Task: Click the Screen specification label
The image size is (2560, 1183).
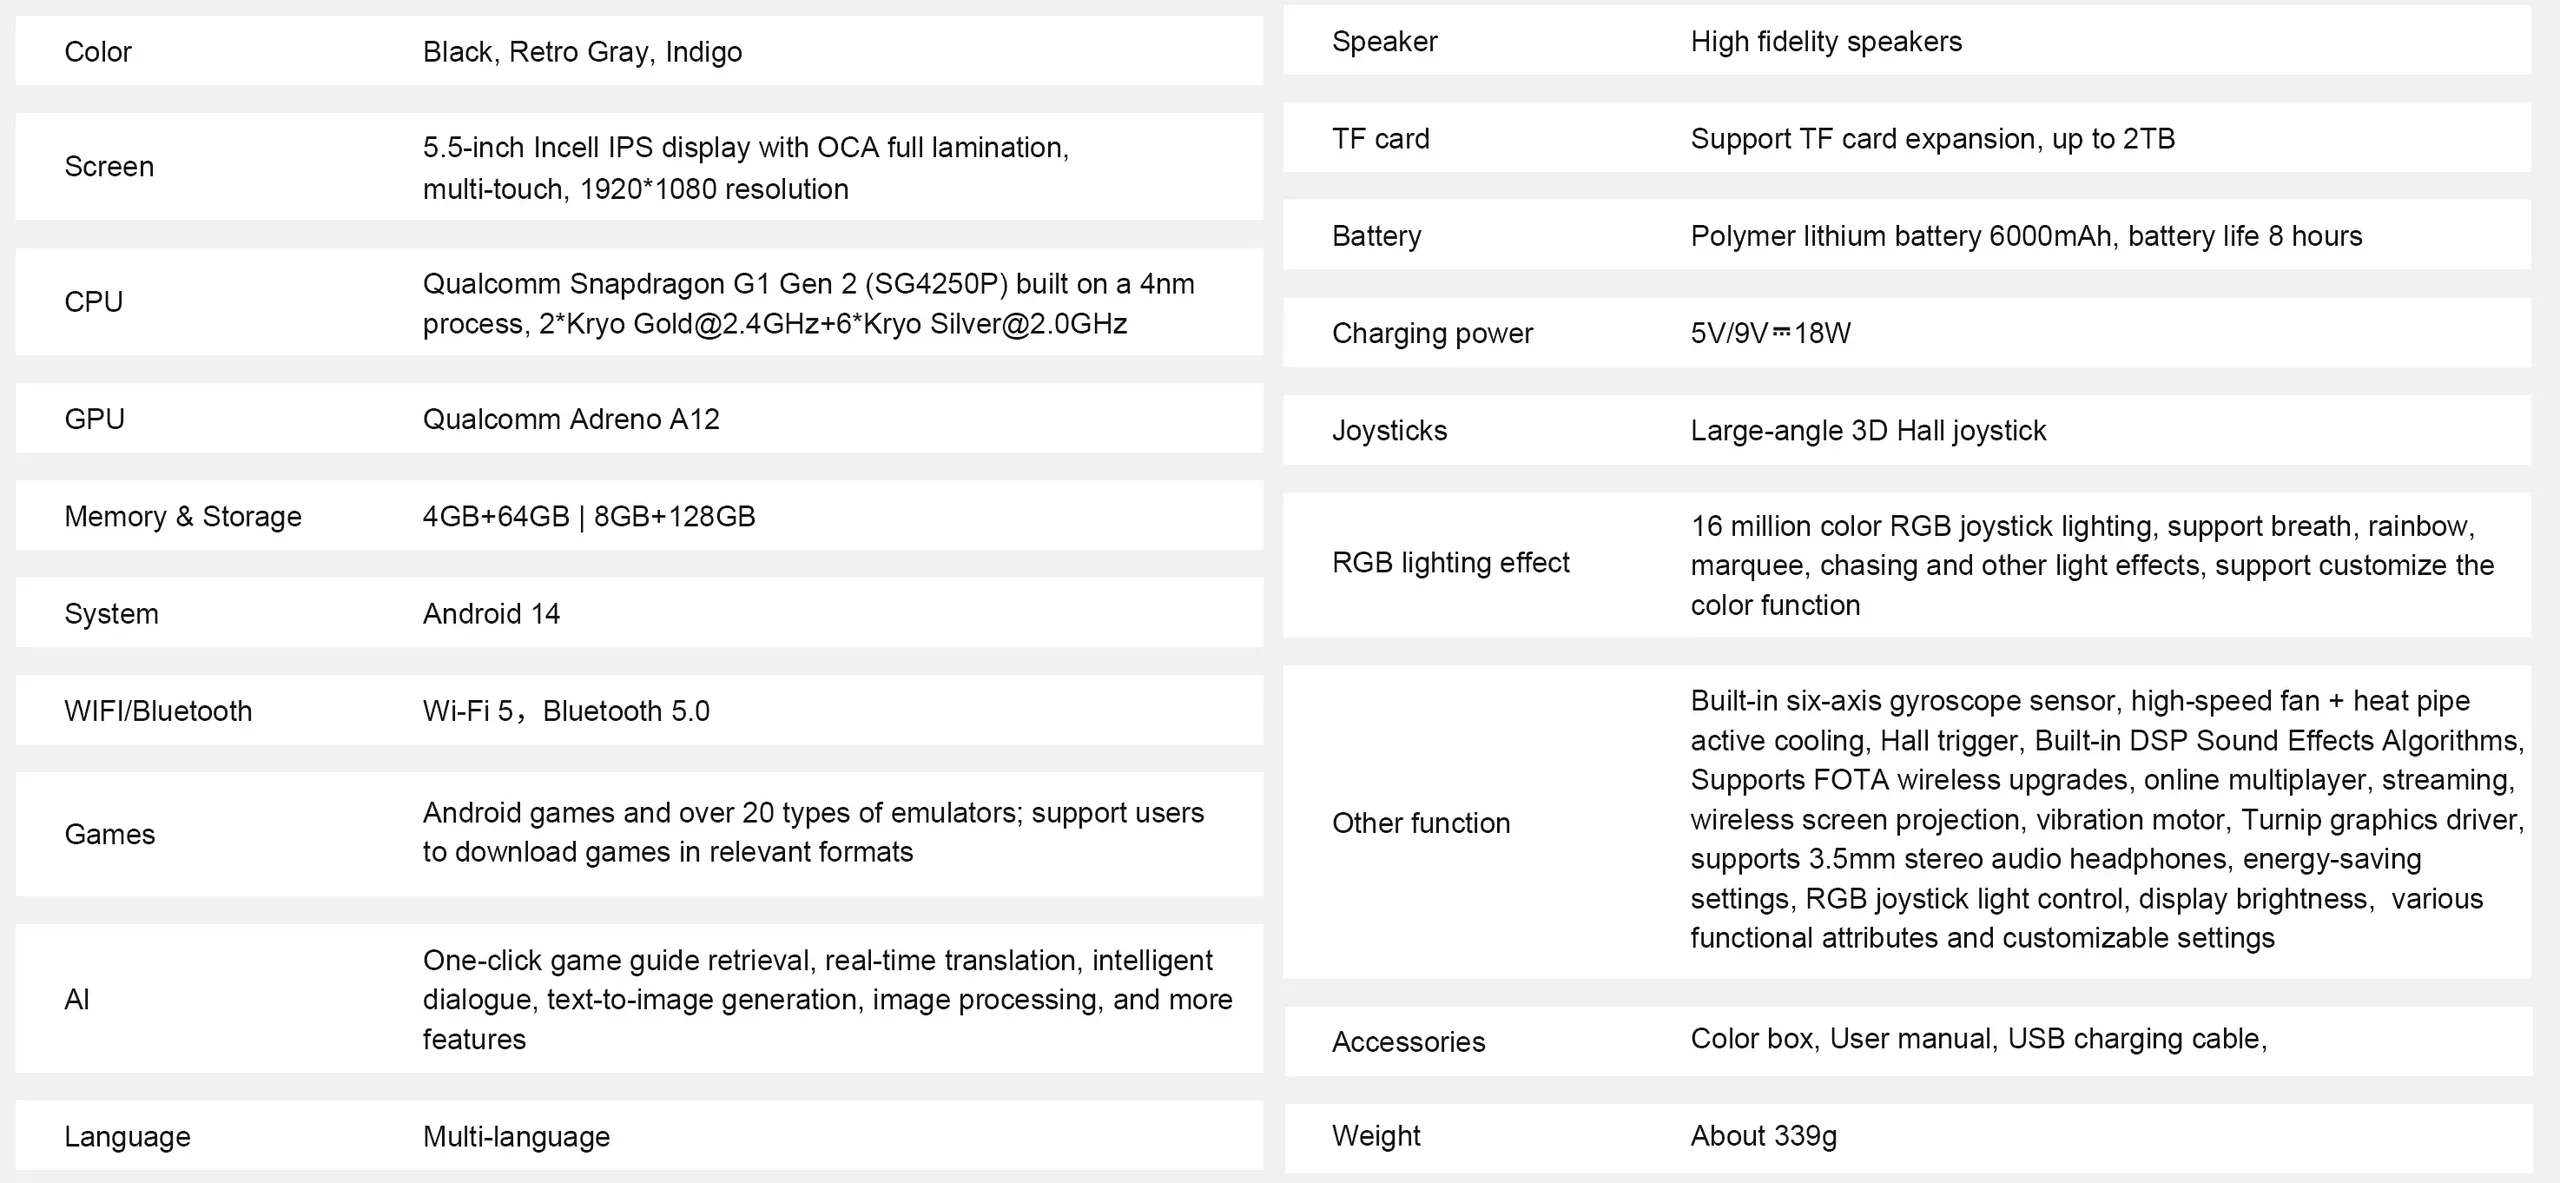Action: [x=109, y=166]
